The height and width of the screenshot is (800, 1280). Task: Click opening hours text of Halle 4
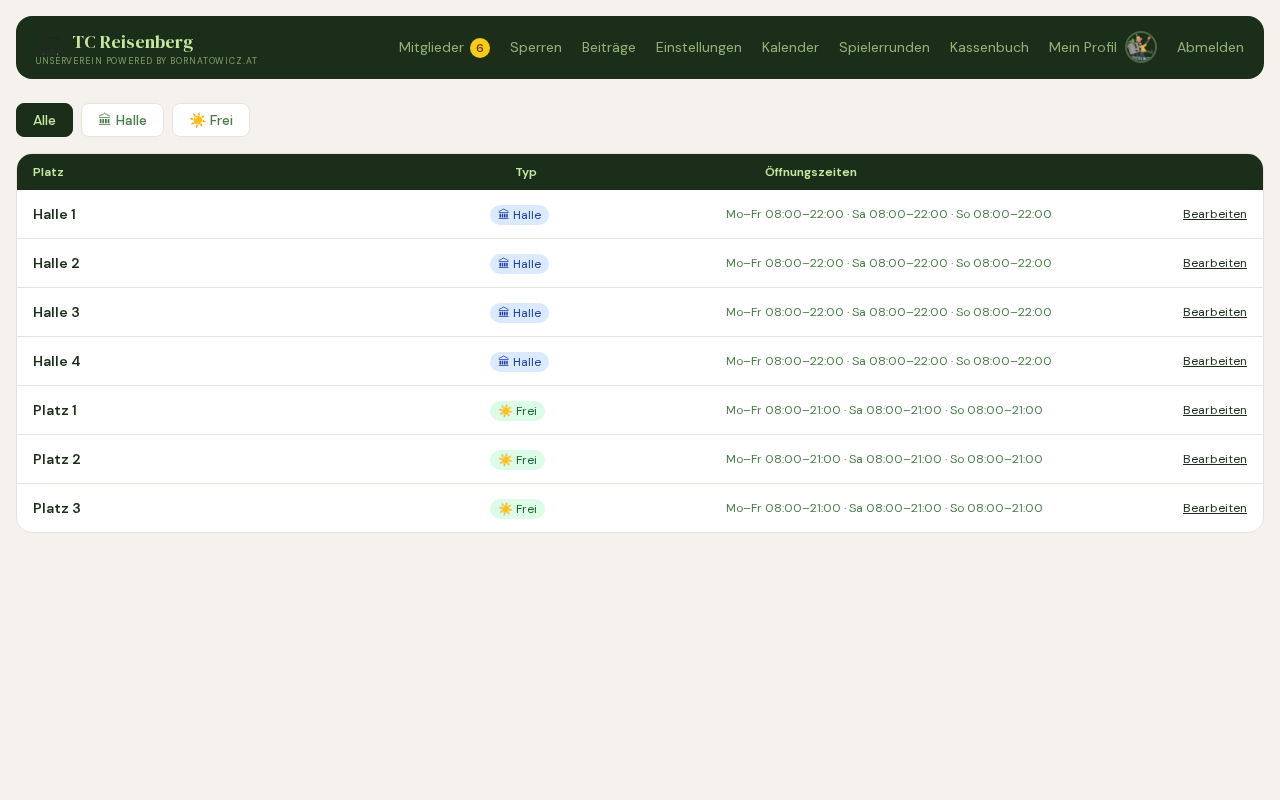tap(889, 361)
